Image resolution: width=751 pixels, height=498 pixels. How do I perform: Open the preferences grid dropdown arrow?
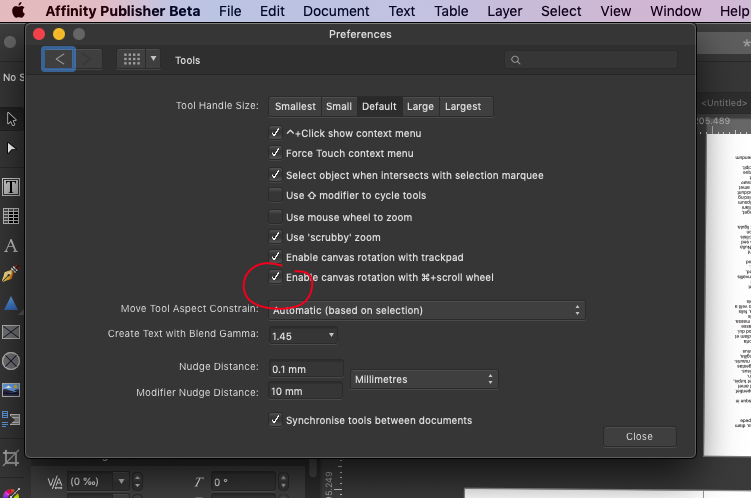153,59
